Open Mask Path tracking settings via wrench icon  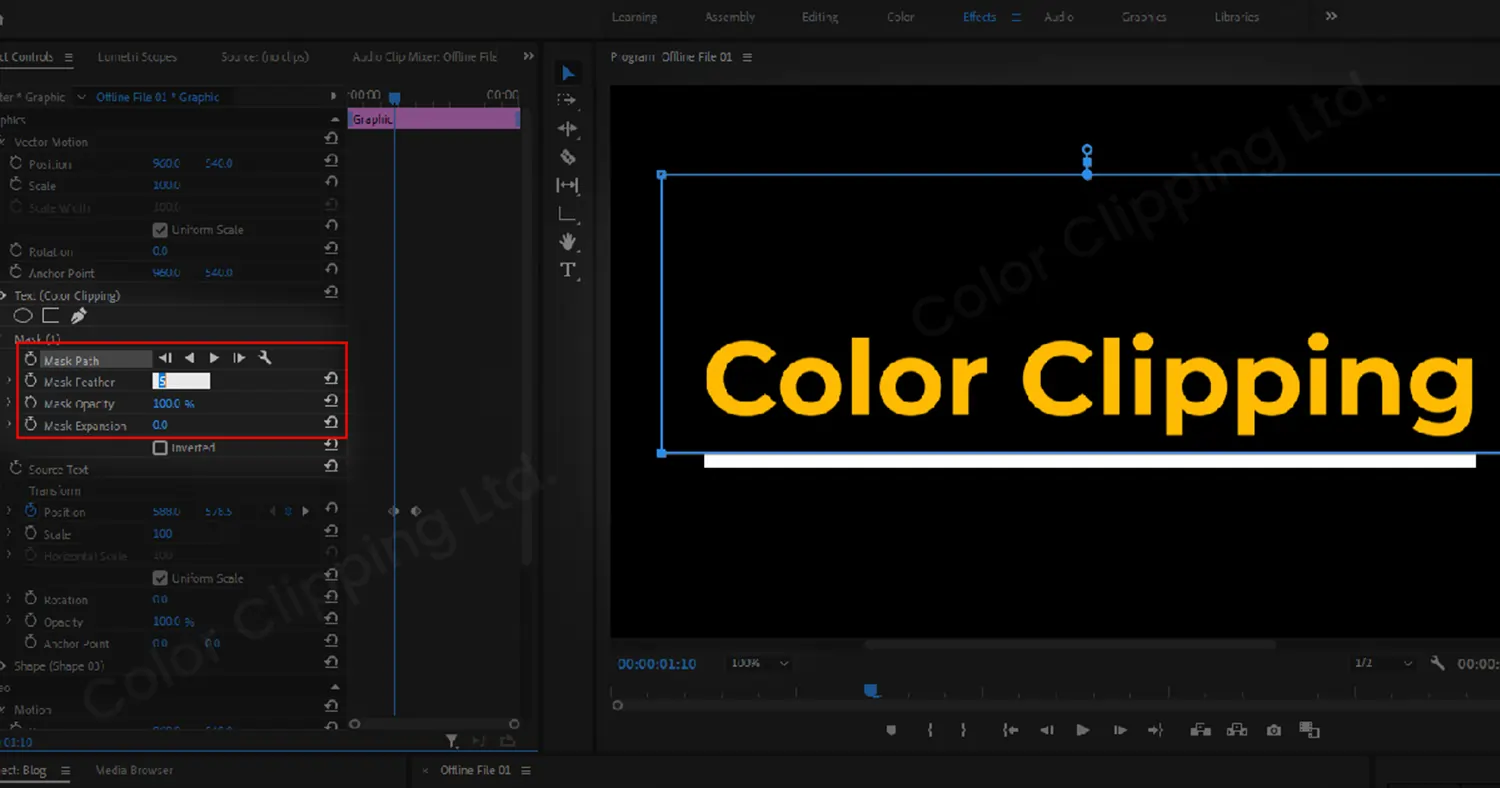point(265,357)
